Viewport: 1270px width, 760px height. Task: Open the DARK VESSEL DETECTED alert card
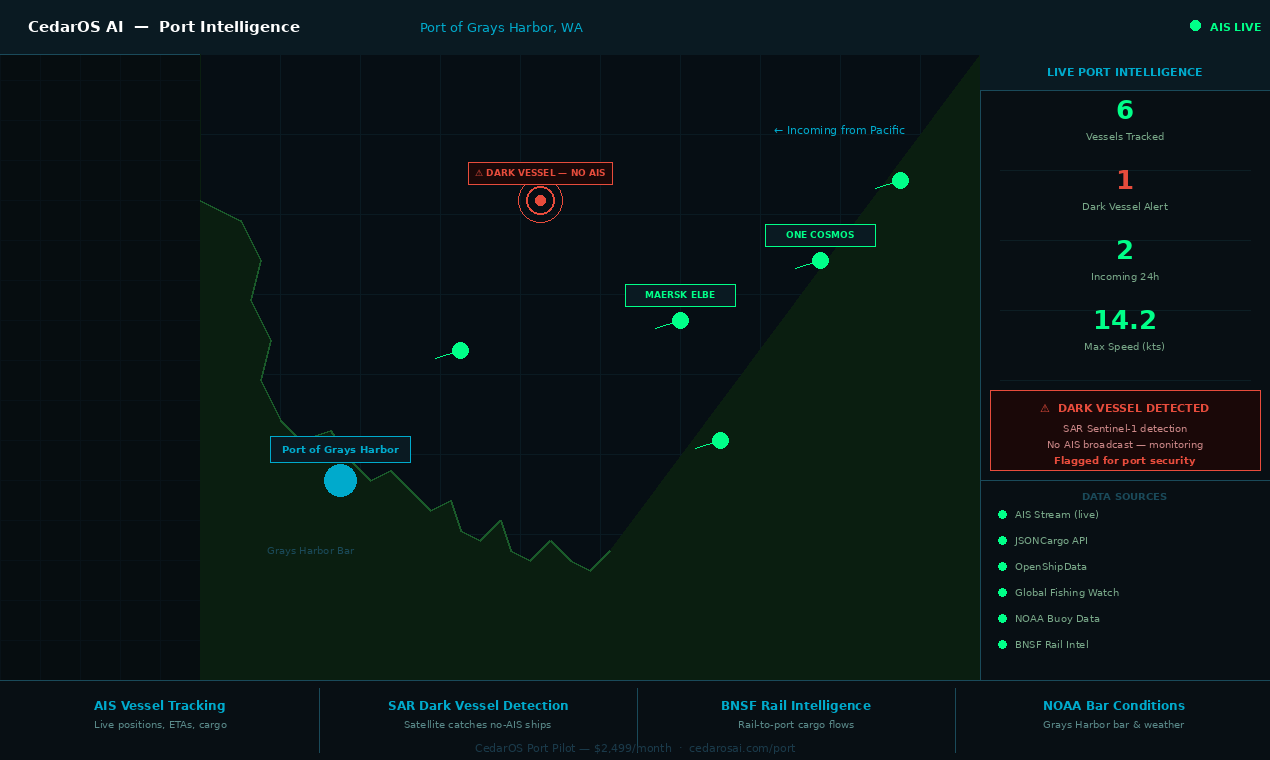(1125, 430)
